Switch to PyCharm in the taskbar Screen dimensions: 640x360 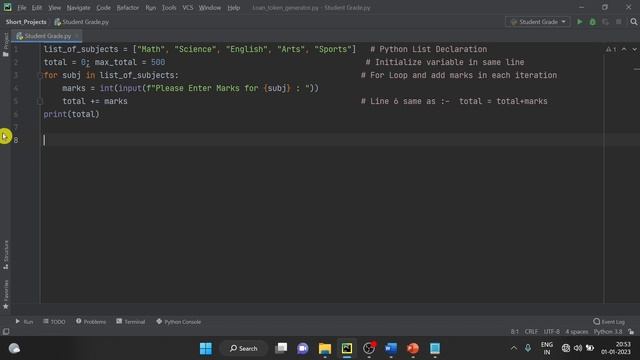[x=347, y=348]
